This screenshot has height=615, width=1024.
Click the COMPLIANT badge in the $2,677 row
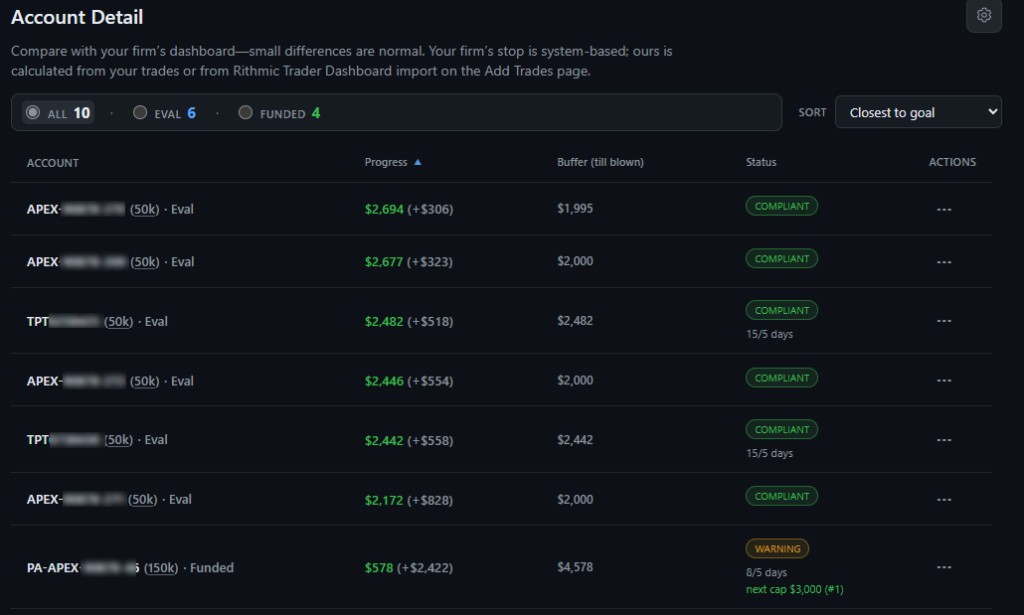pyautogui.click(x=782, y=259)
